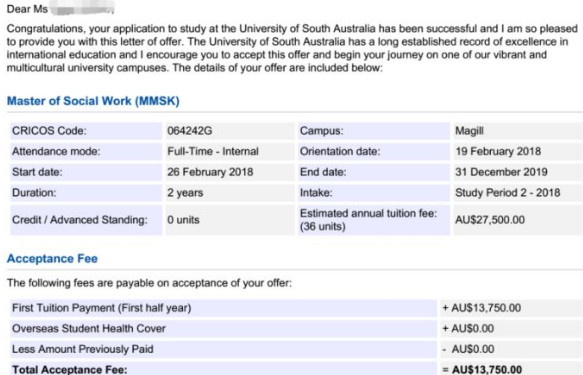The image size is (583, 375).
Task: Click the 'Master of Social Work (MMSK)' heading
Action: [x=93, y=101]
